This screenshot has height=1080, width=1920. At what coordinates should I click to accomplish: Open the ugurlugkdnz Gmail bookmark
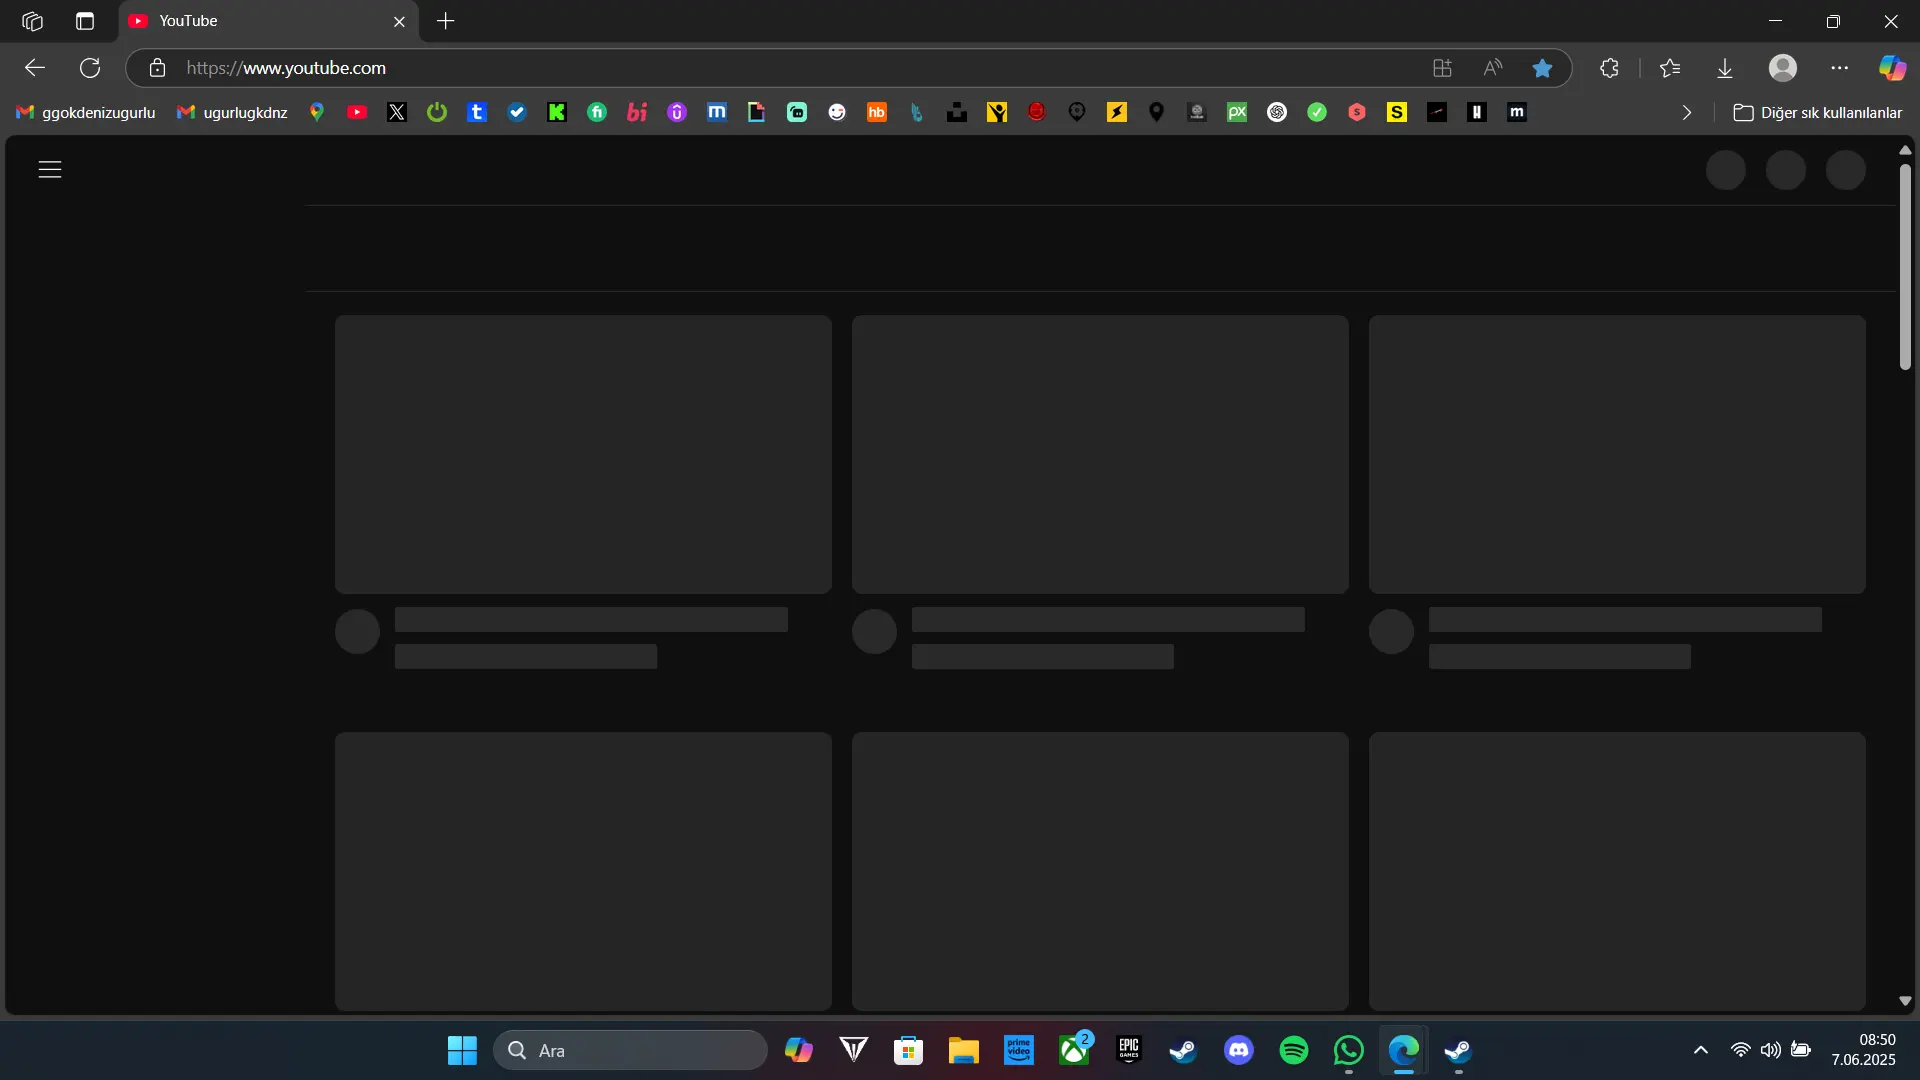[232, 113]
